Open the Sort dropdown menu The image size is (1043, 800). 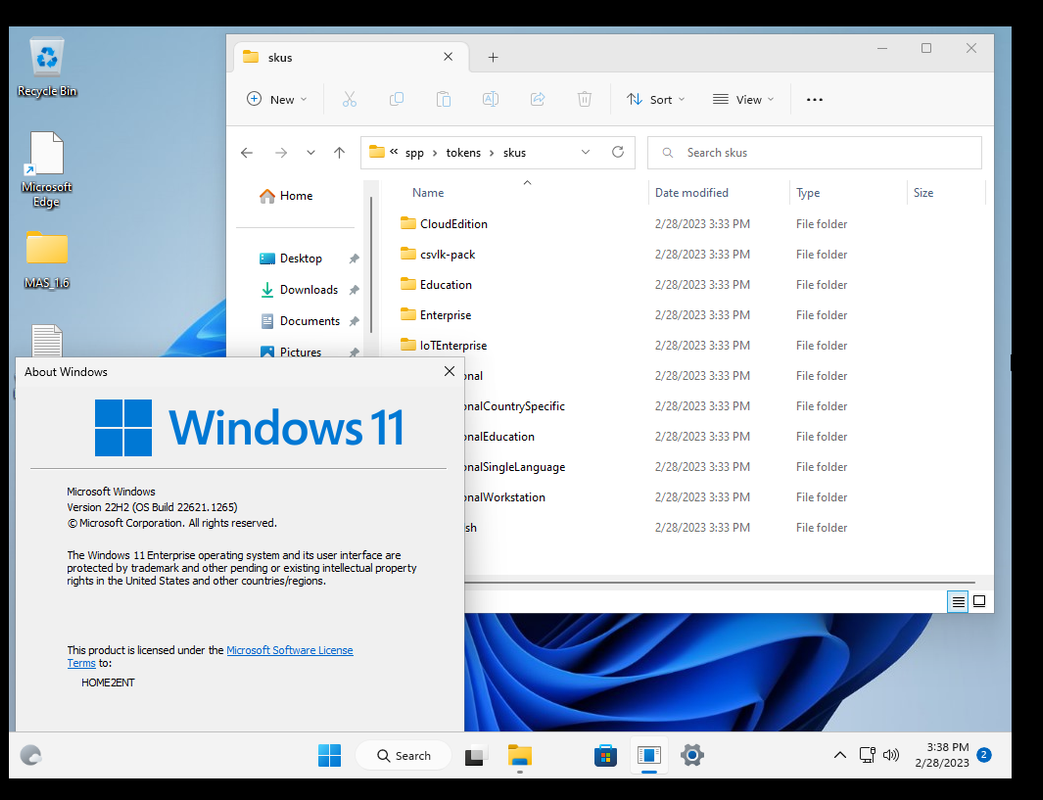(x=656, y=100)
